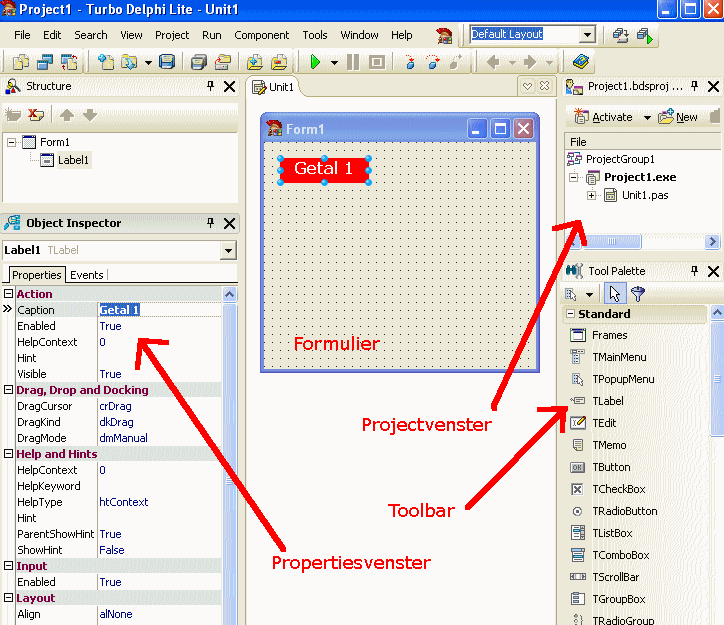This screenshot has height=625, width=724.
Task: Select Label1 in the Structure tree
Action: coord(73,160)
